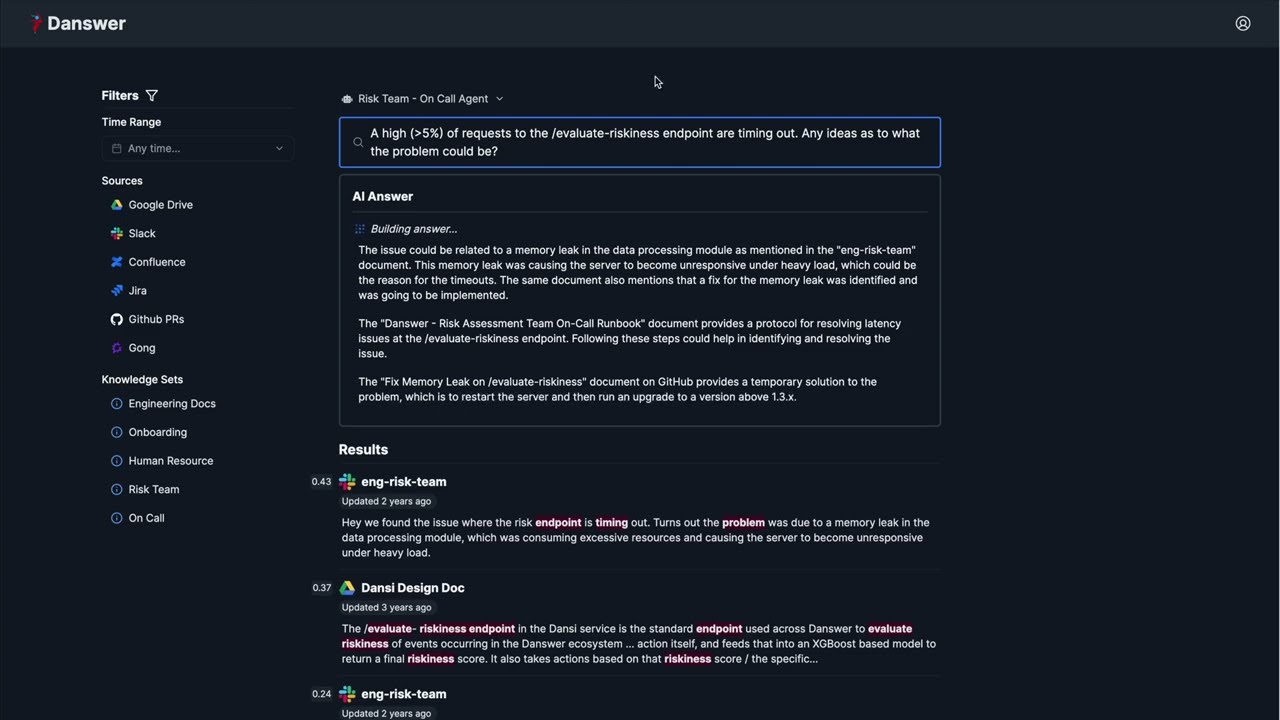The height and width of the screenshot is (720, 1280).
Task: Click the search query input field
Action: click(x=640, y=142)
